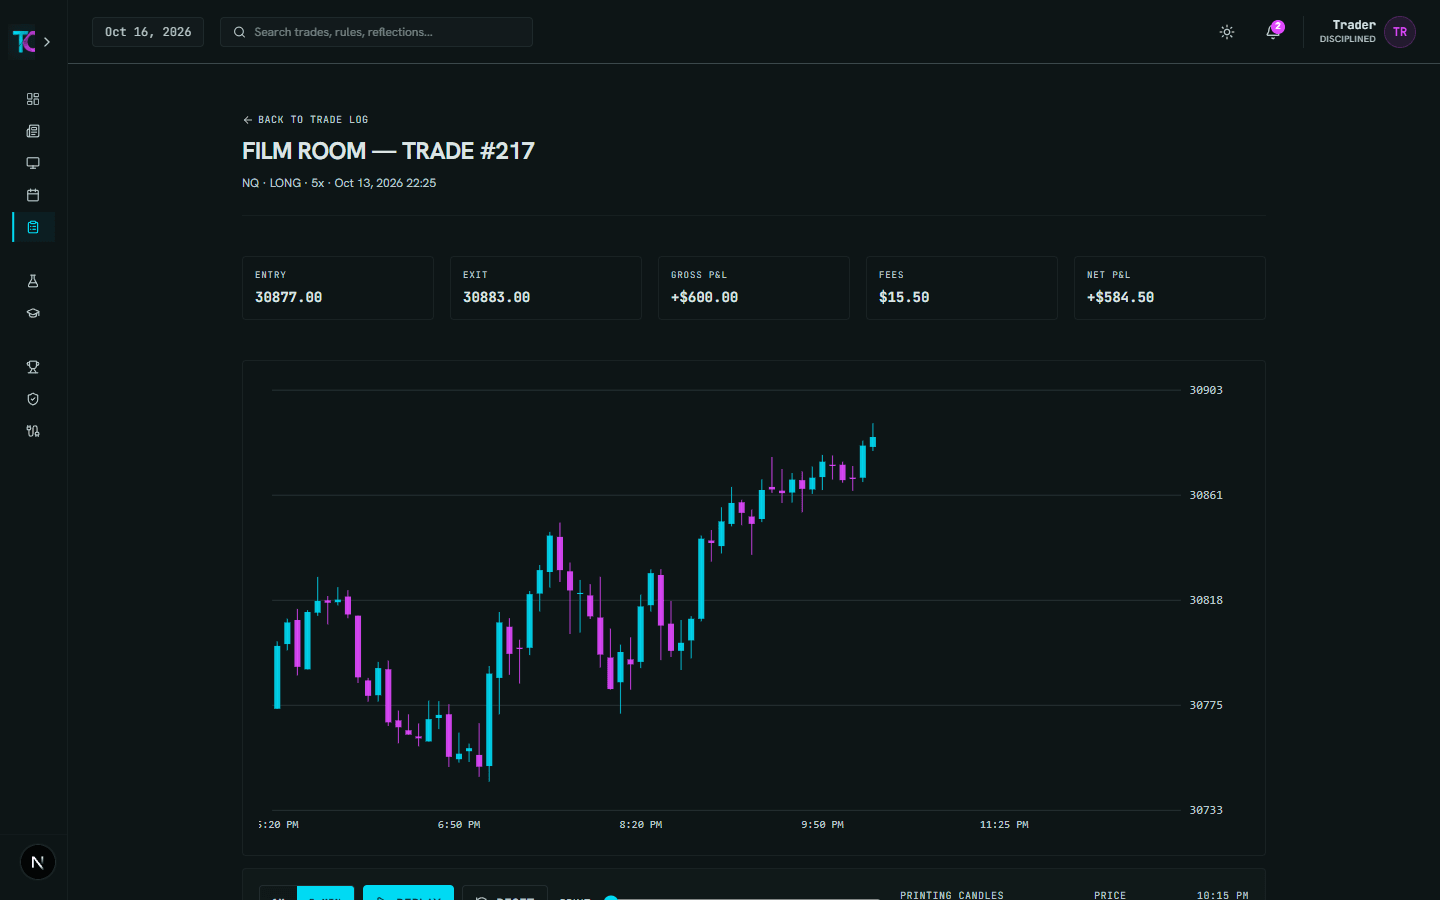The image size is (1440, 900).
Task: Open the dashboard grid icon in sidebar
Action: 33,99
